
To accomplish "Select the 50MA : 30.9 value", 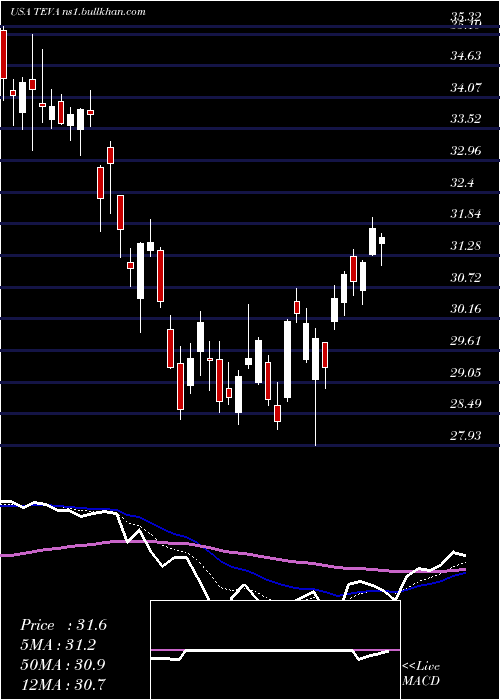I will pyautogui.click(x=63, y=665).
